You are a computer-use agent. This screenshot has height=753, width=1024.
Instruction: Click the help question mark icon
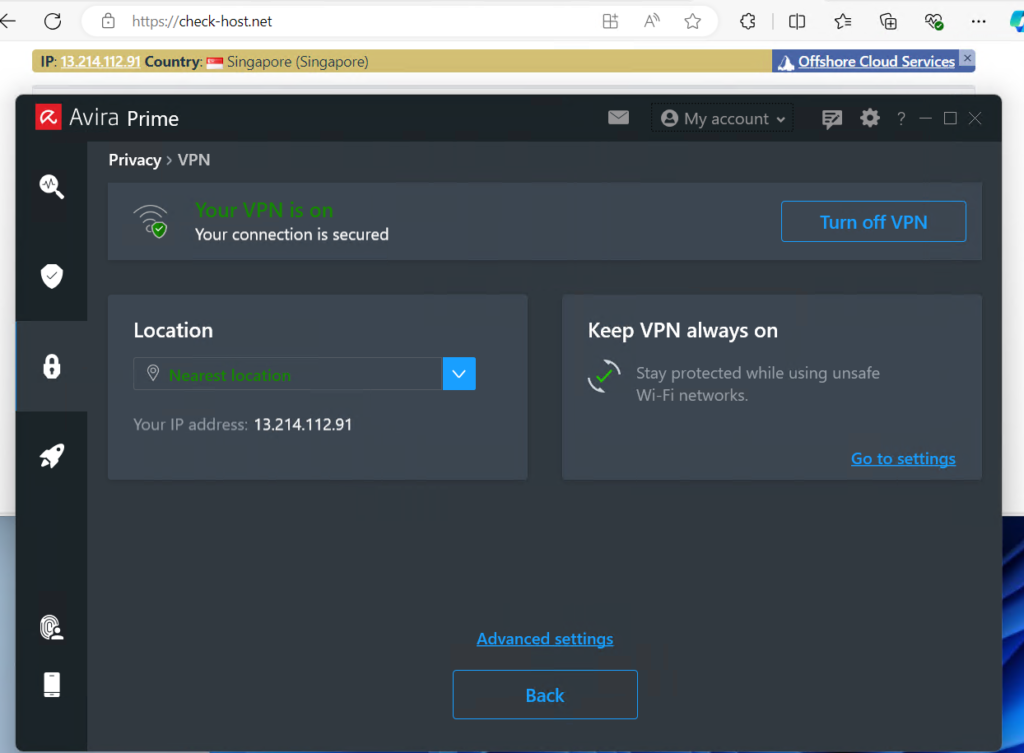(x=901, y=118)
